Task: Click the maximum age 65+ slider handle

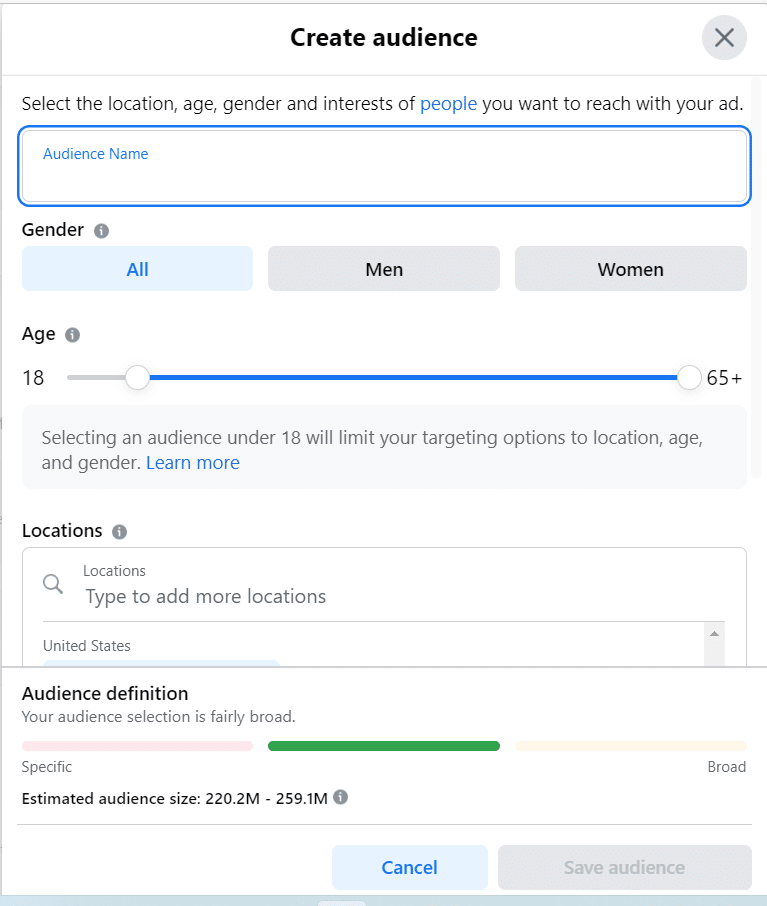Action: [x=689, y=377]
